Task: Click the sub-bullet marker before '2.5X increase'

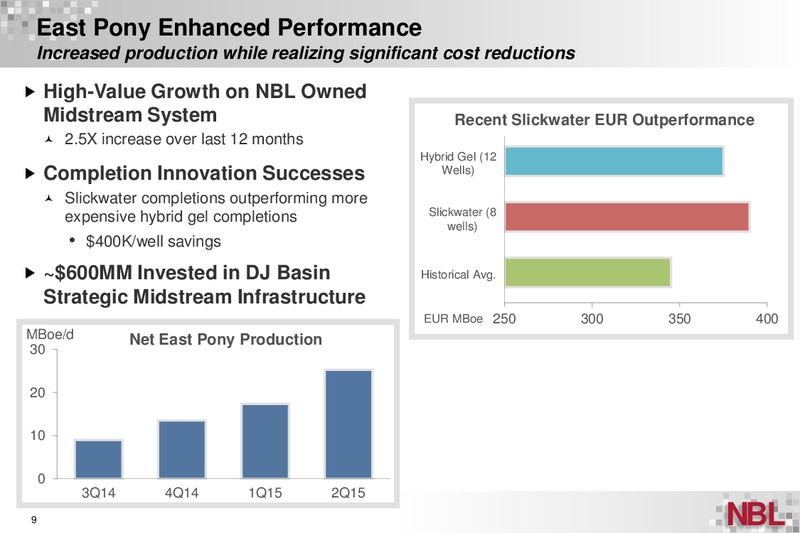Action: [49, 139]
